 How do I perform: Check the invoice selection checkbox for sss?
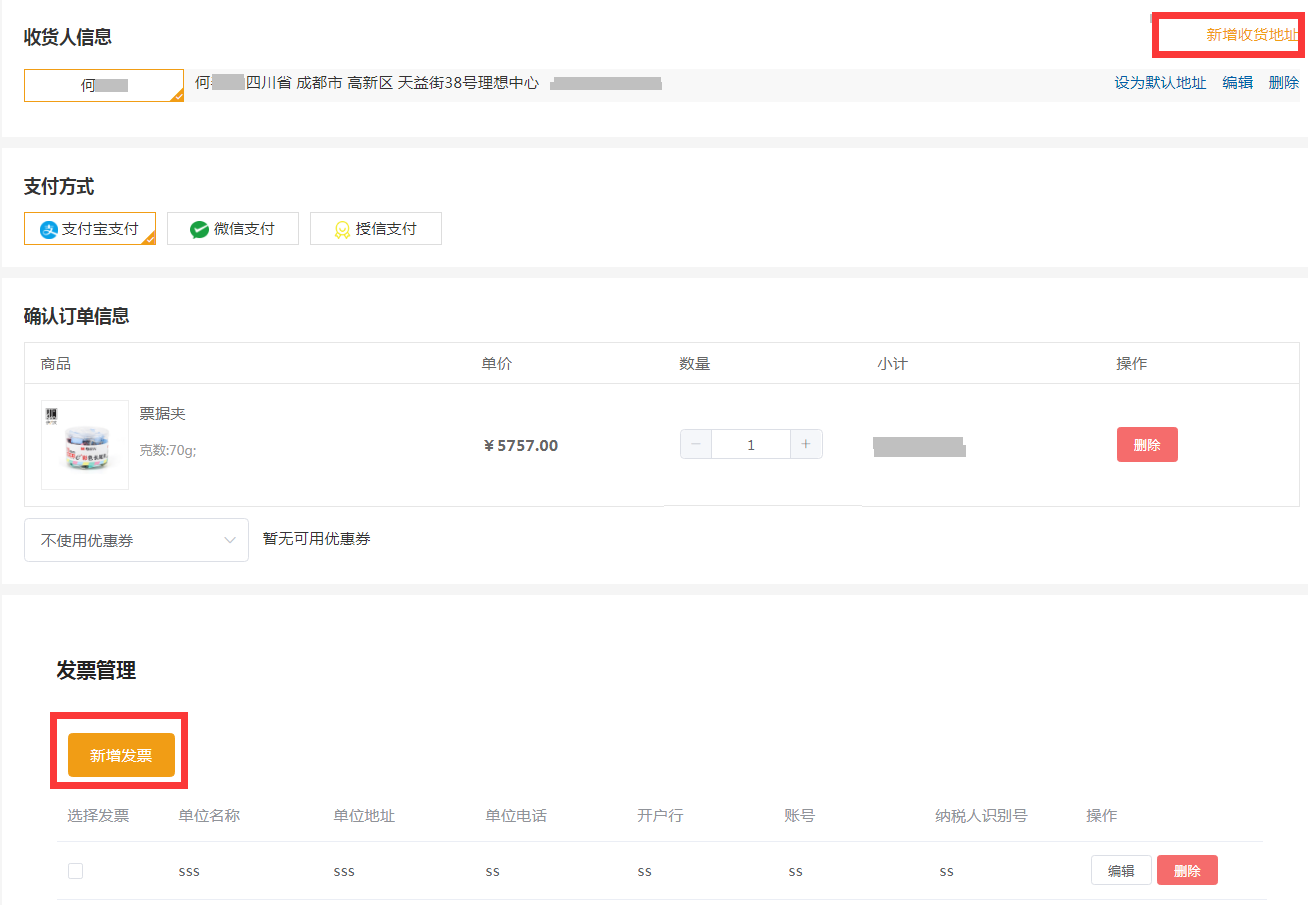75,870
